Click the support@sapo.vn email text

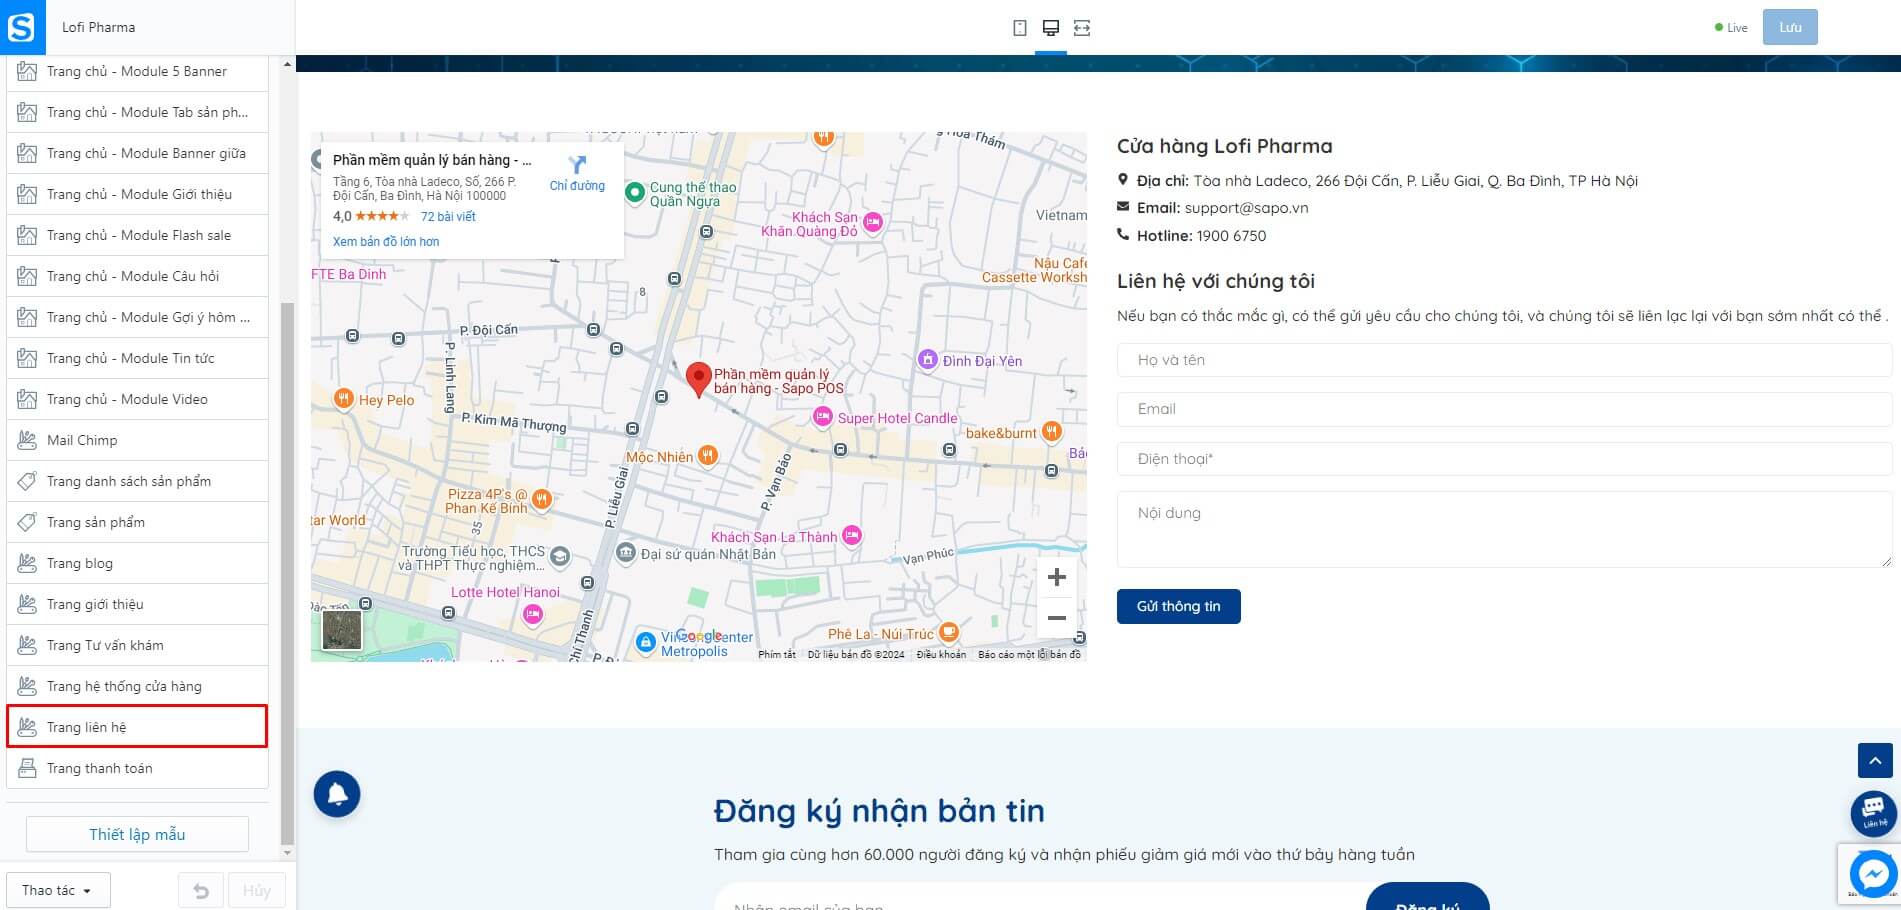[1246, 208]
